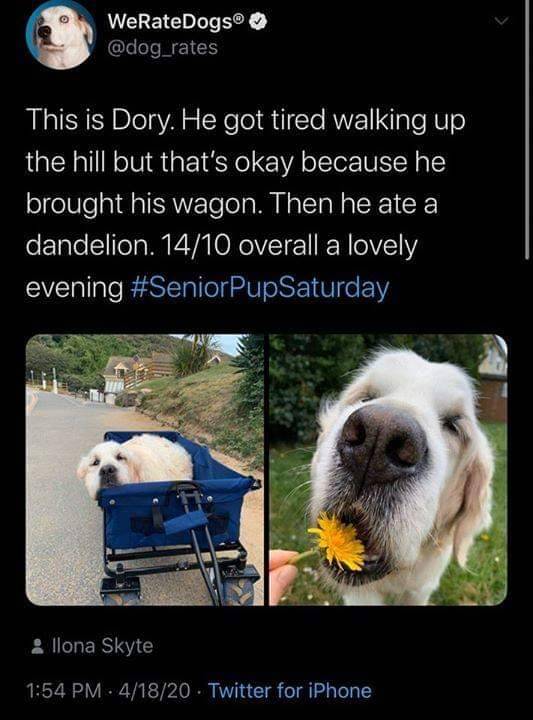This screenshot has width=533, height=720.
Task: Open the photo of dog in blue wagon
Action: click(145, 470)
